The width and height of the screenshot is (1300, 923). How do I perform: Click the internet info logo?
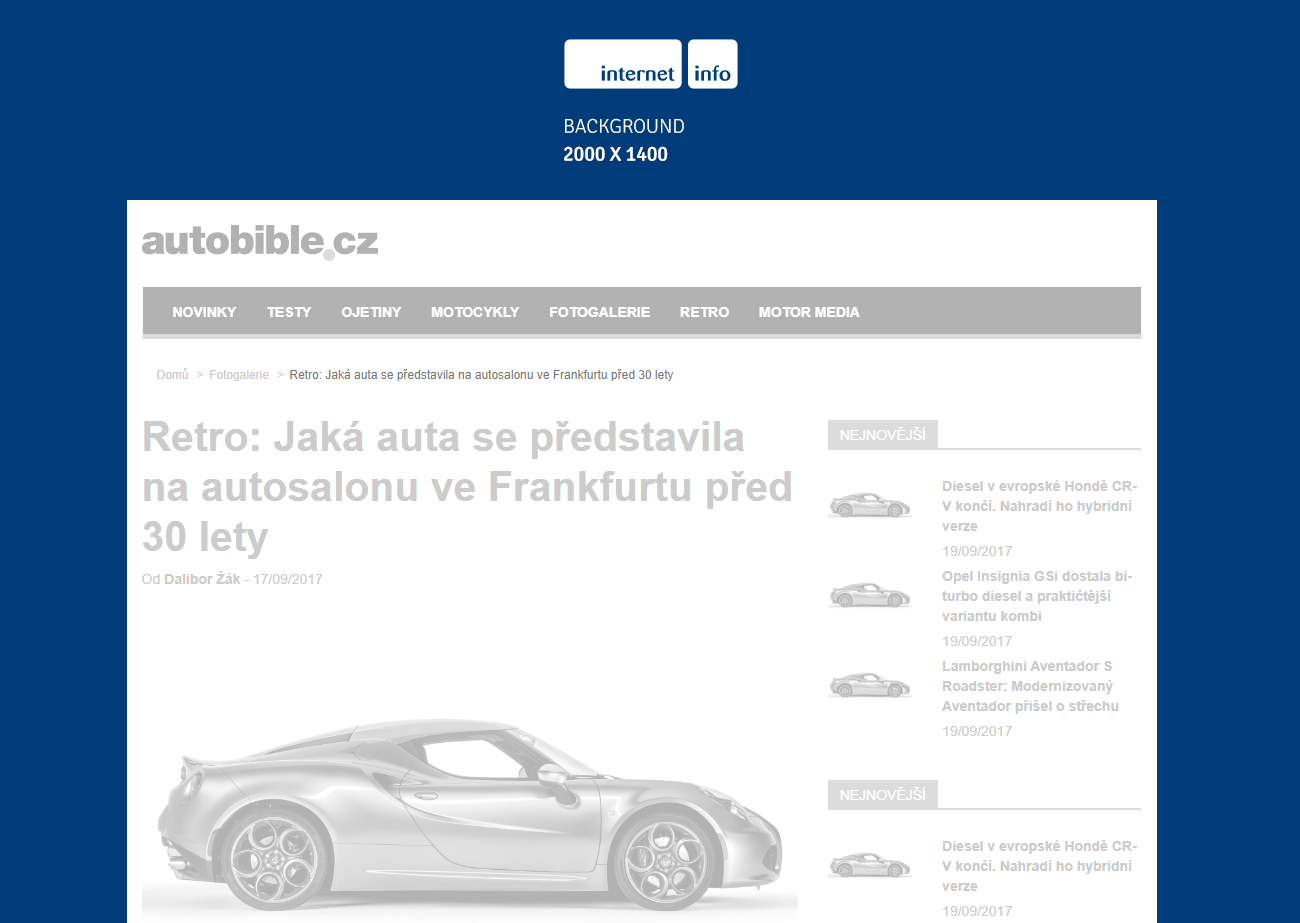coord(651,64)
